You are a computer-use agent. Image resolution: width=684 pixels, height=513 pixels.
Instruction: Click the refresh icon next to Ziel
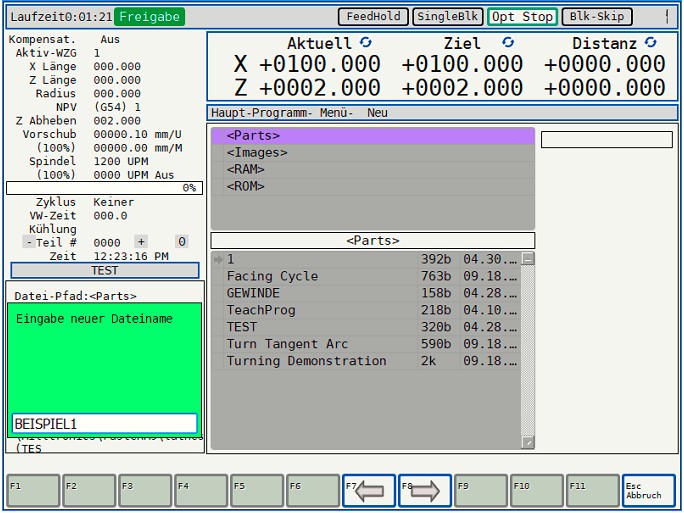[x=508, y=42]
